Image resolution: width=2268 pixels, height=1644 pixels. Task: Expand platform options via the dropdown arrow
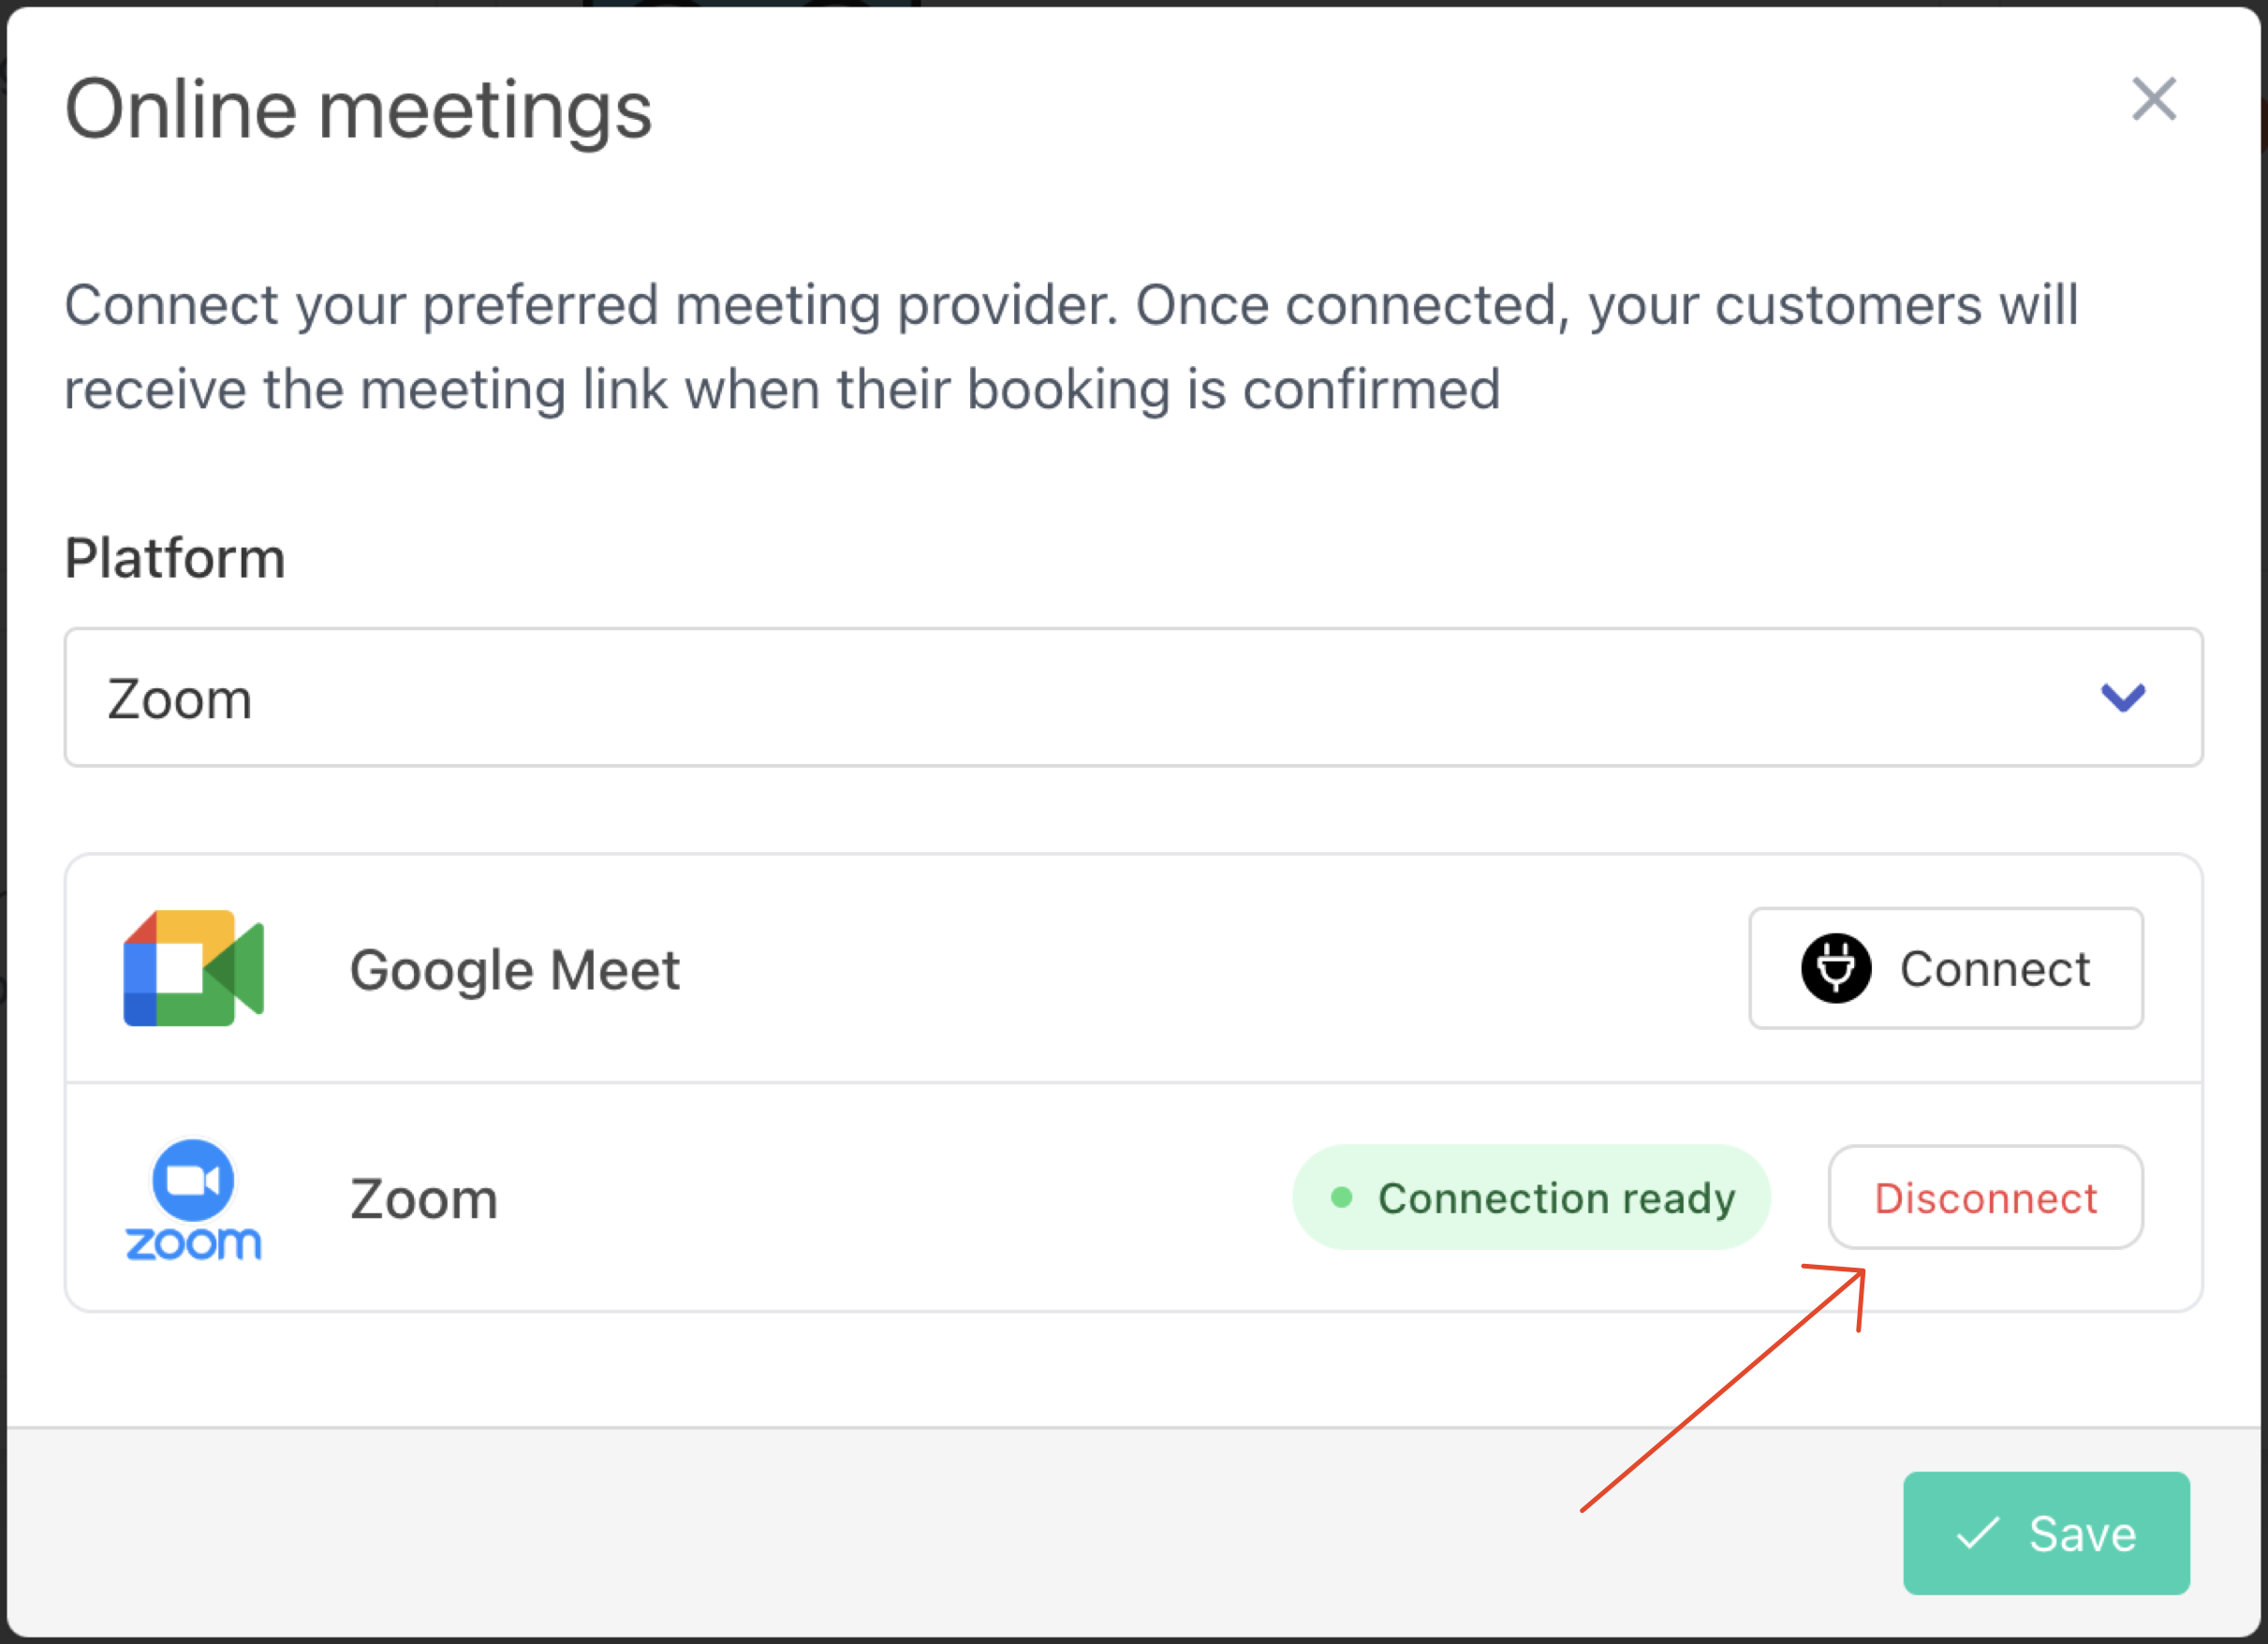coord(2124,698)
